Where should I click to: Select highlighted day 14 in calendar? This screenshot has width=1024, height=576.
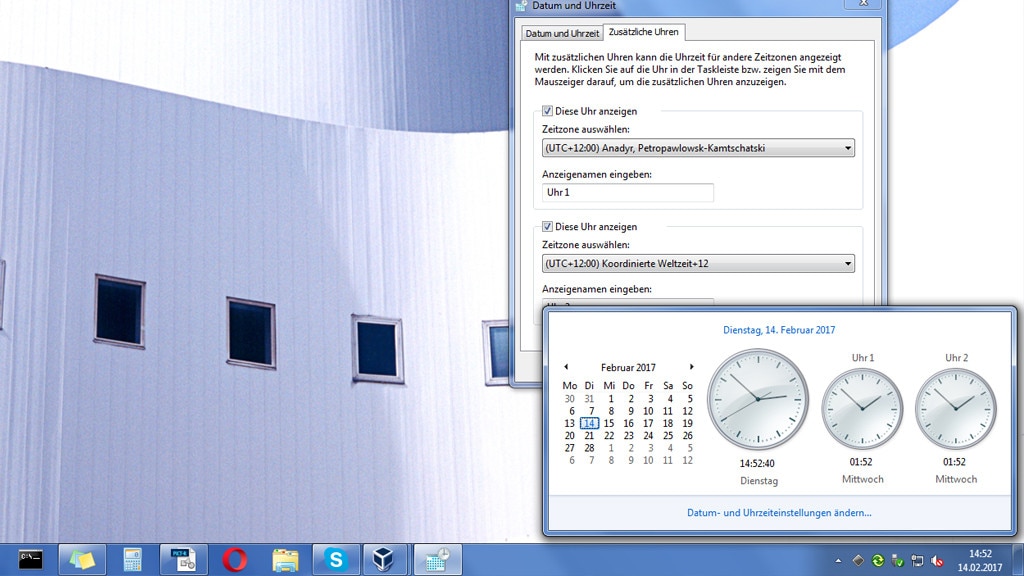pyautogui.click(x=589, y=423)
